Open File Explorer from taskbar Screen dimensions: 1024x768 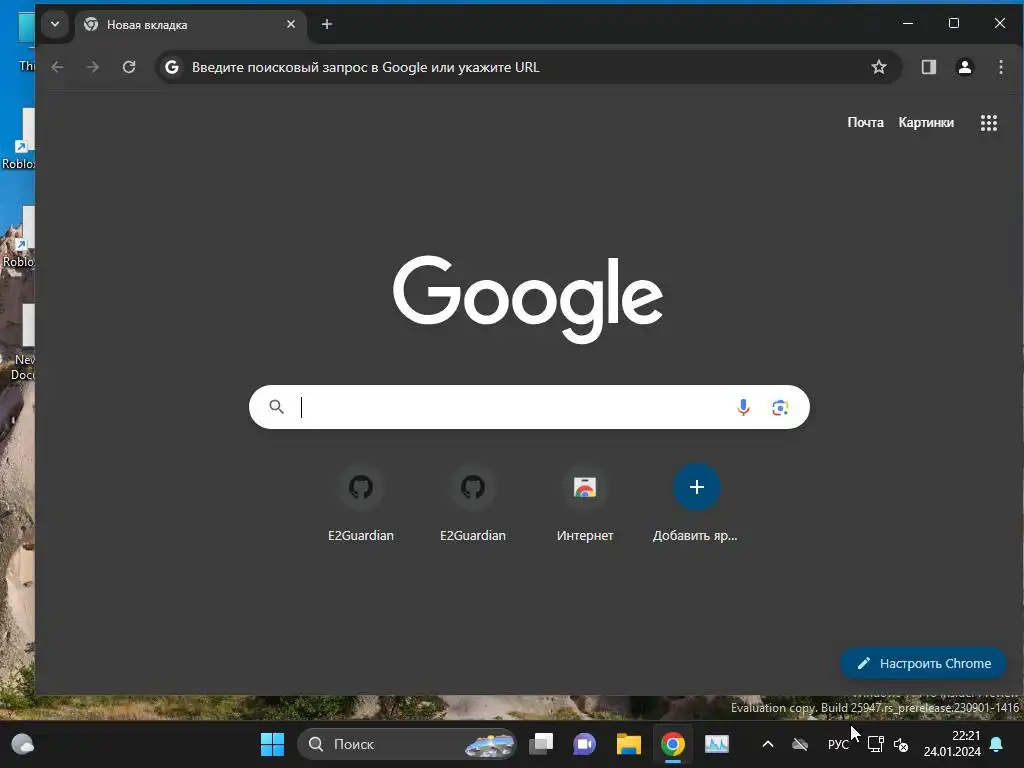click(628, 744)
